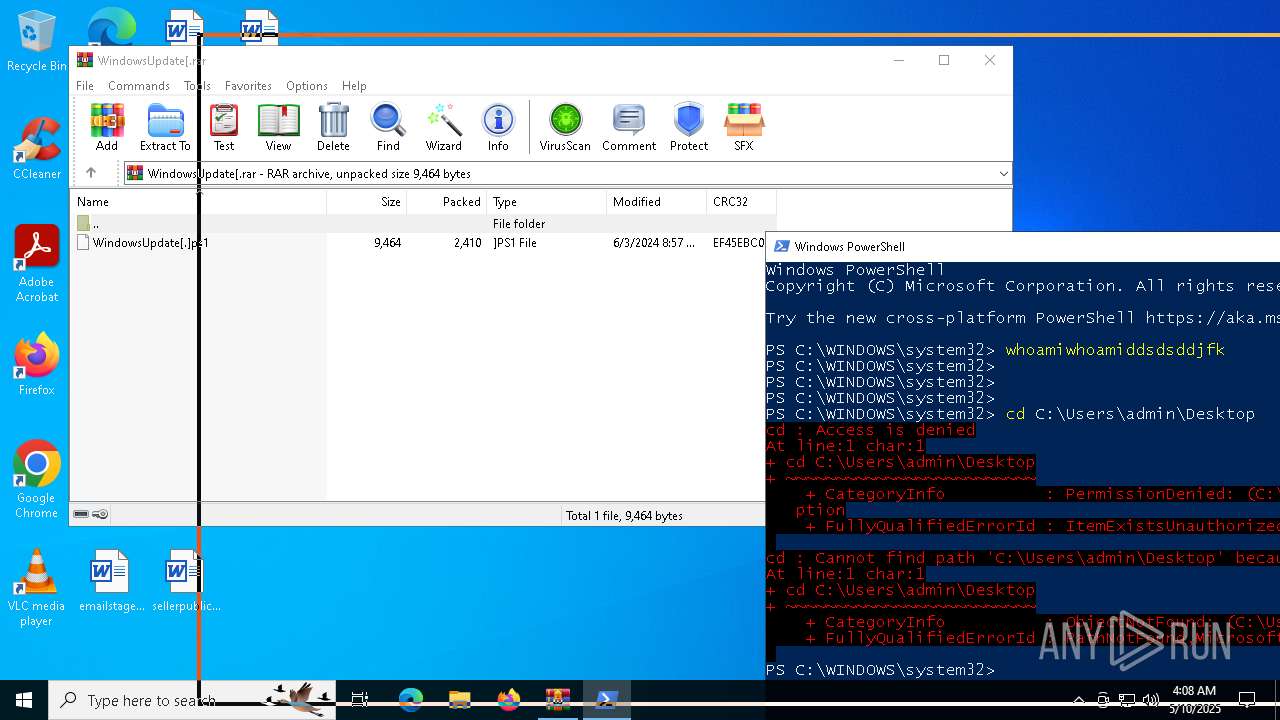Click the Protect shield icon
The width and height of the screenshot is (1280, 720).
[x=689, y=127]
